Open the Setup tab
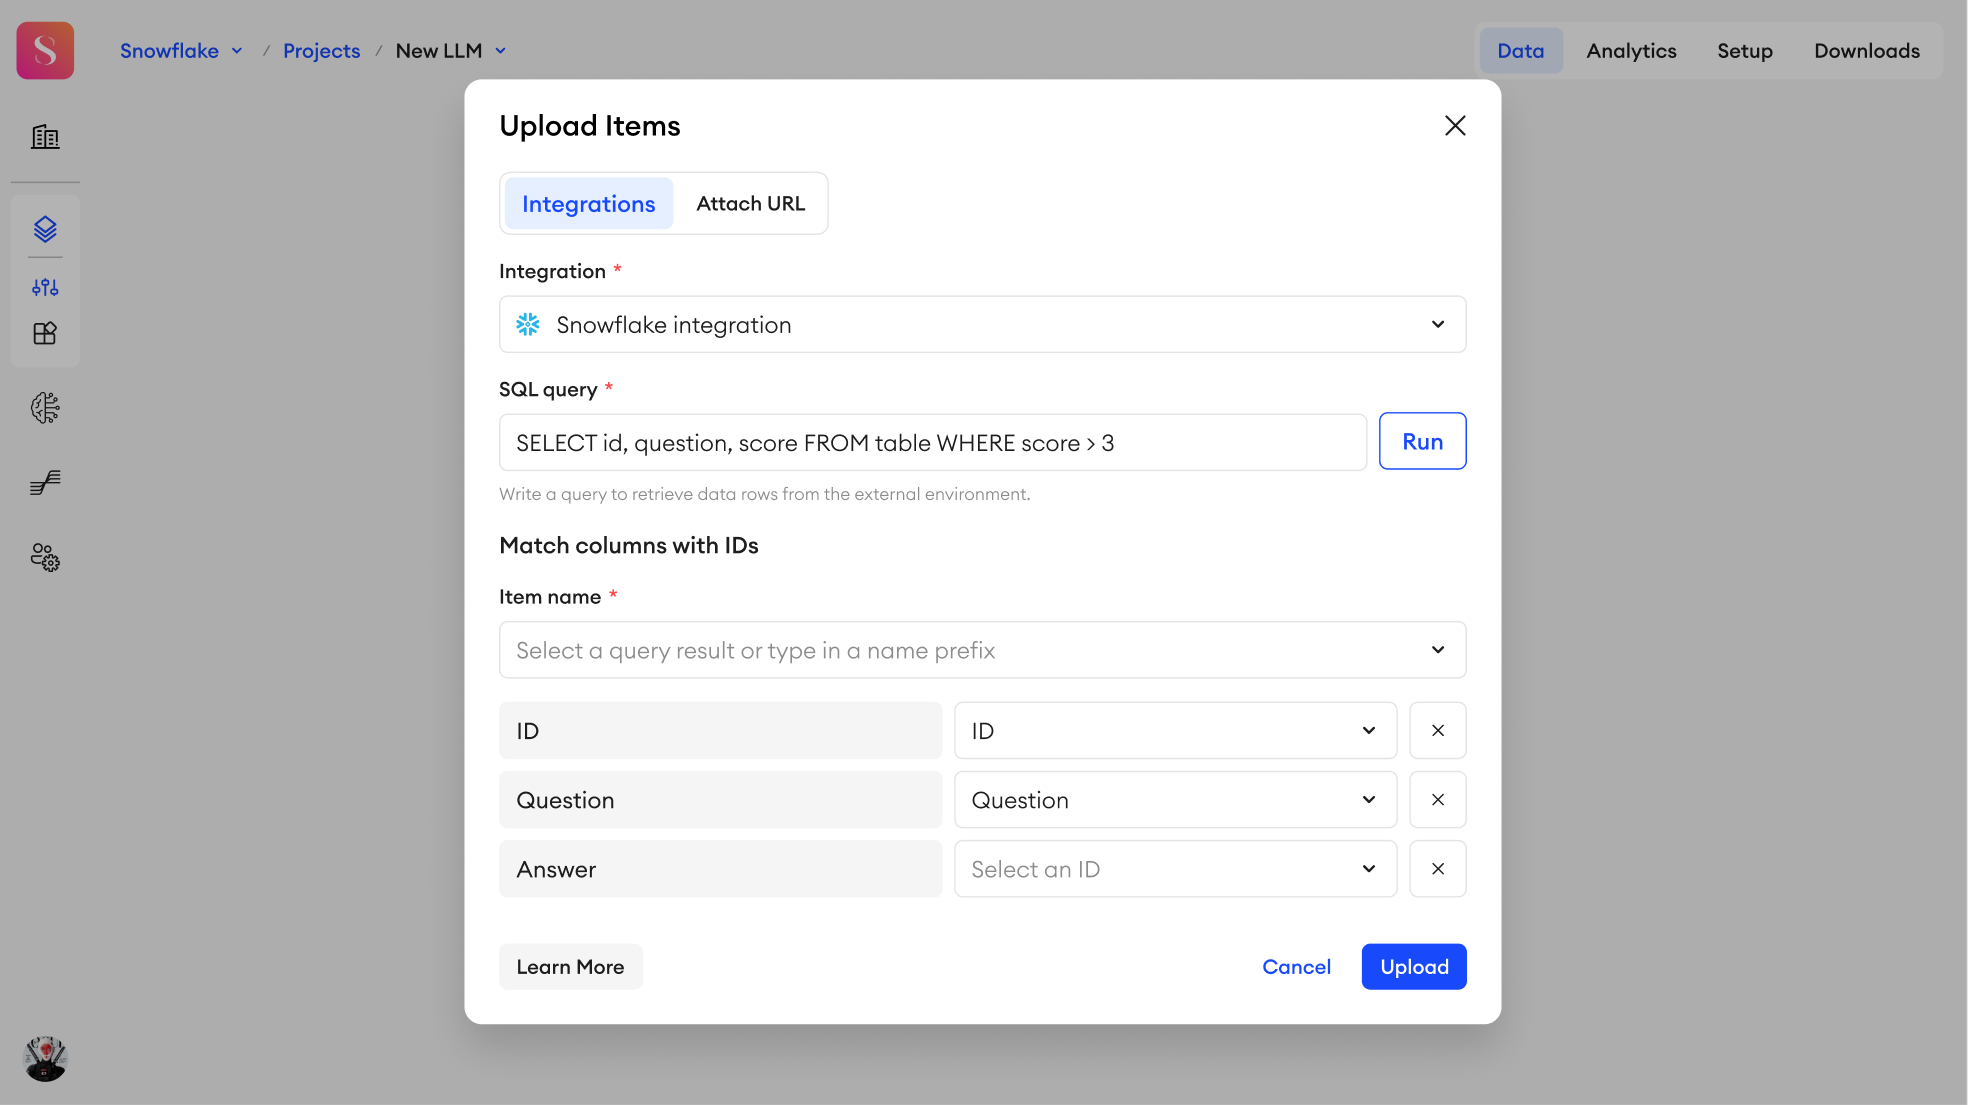 (1745, 51)
